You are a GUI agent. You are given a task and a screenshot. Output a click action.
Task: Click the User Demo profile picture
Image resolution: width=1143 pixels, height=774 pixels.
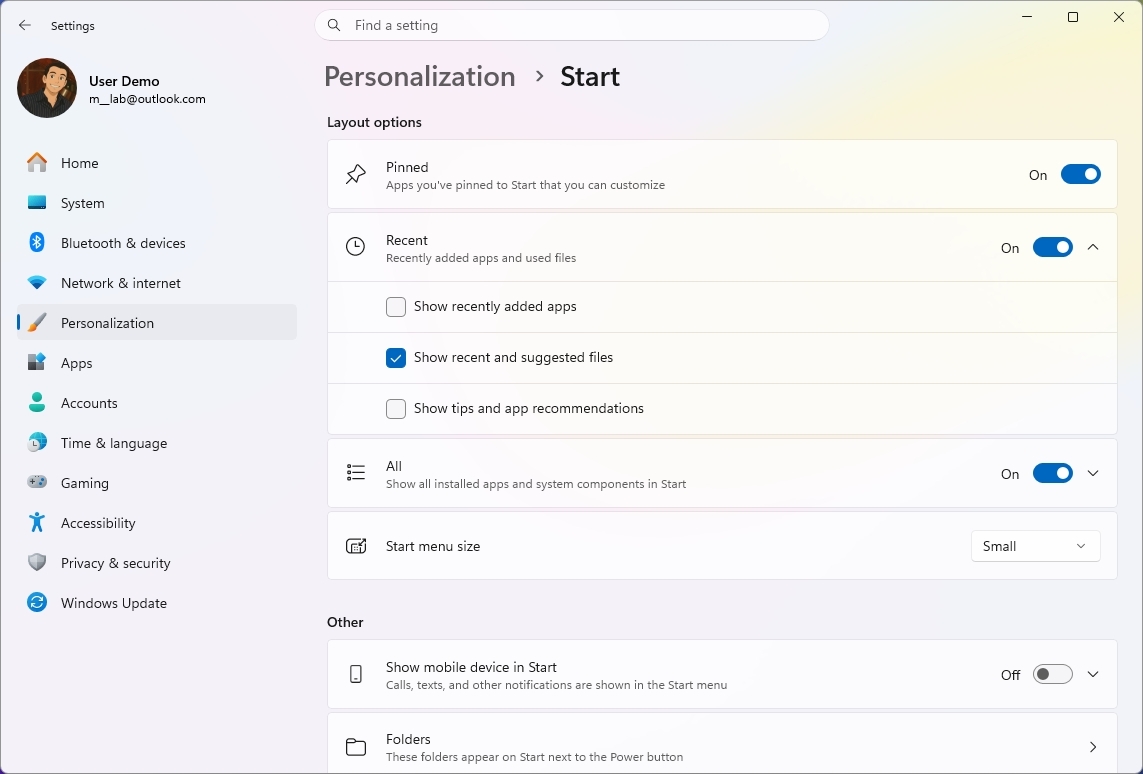tap(47, 88)
